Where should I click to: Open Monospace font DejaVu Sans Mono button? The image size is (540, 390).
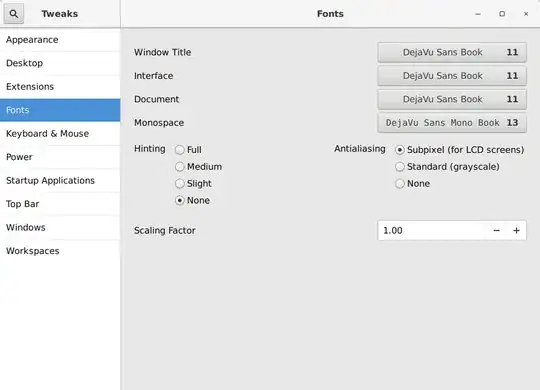coord(452,123)
